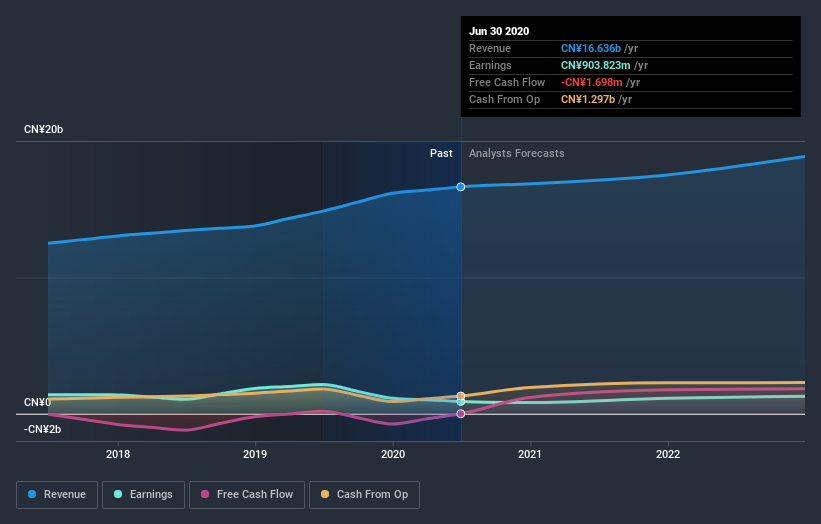Click the 'Analysts Forecasts' label
Viewport: 821px width, 524px height.
(517, 153)
